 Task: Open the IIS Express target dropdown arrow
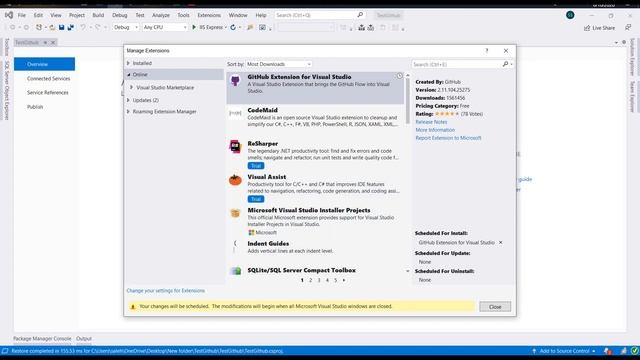click(x=226, y=27)
